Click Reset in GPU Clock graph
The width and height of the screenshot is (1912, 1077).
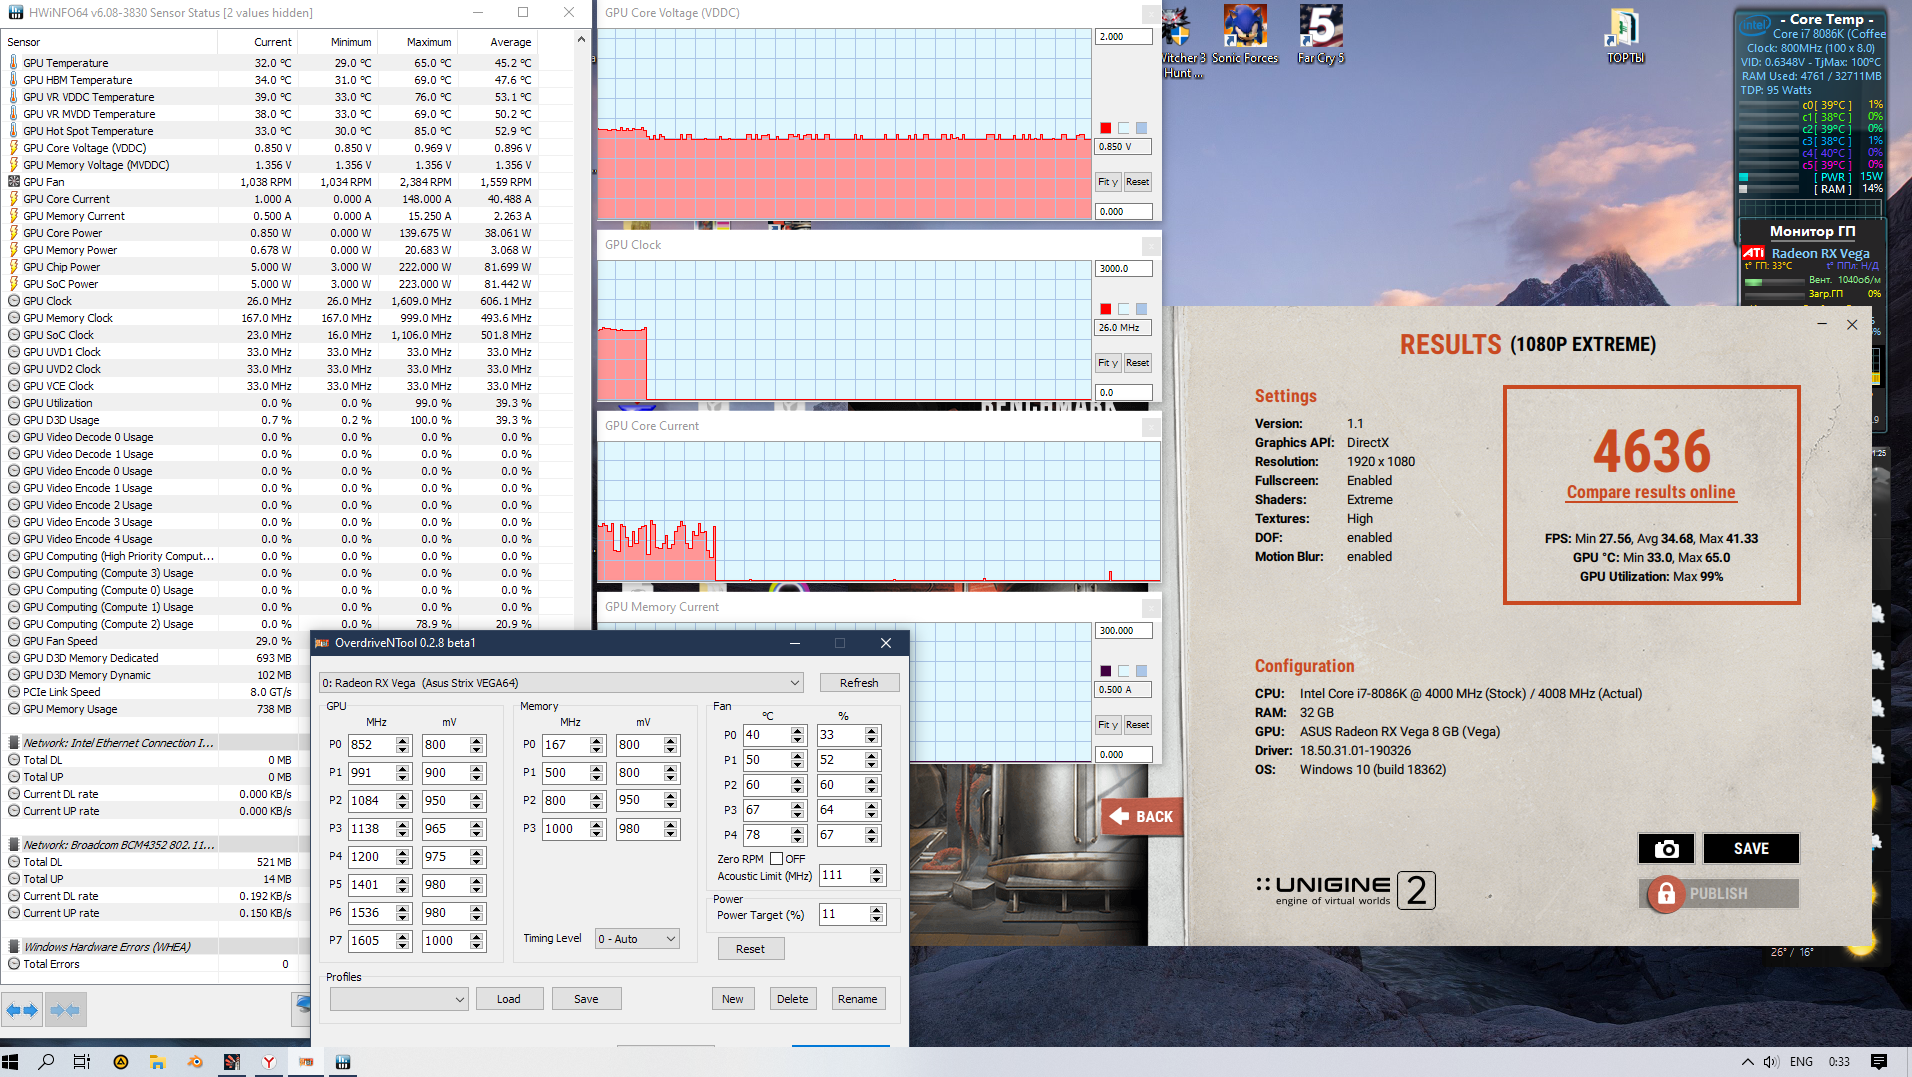(1138, 363)
